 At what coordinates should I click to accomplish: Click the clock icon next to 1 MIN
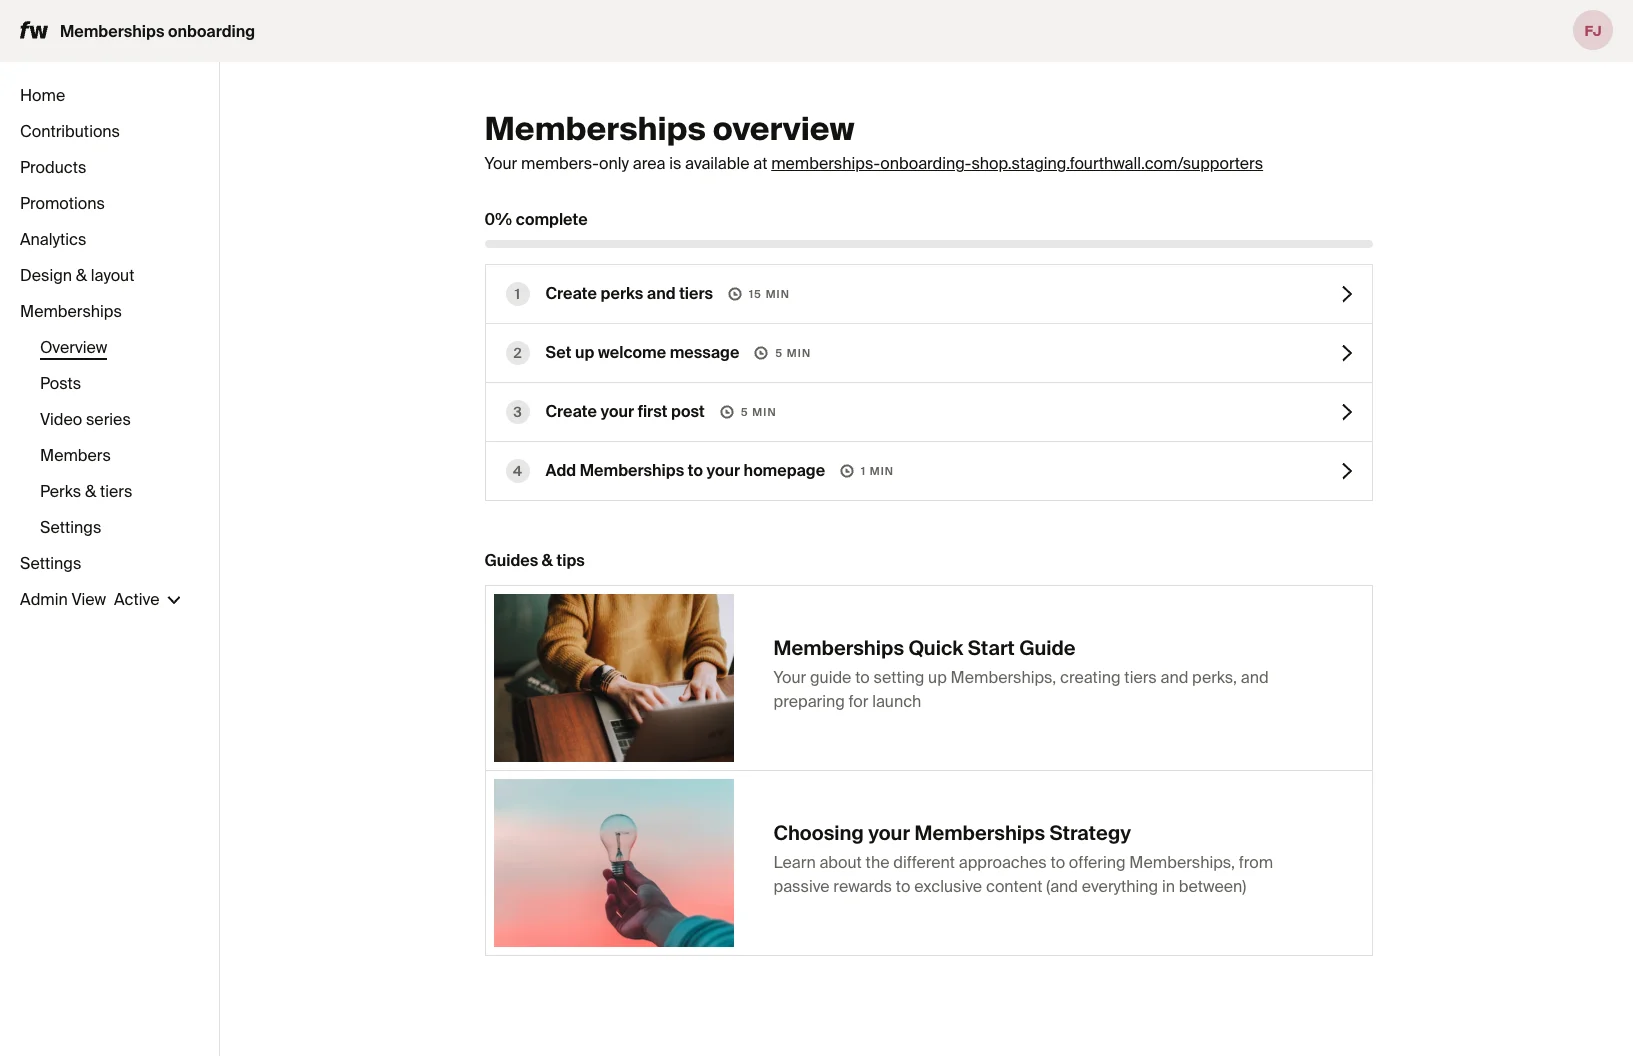846,471
